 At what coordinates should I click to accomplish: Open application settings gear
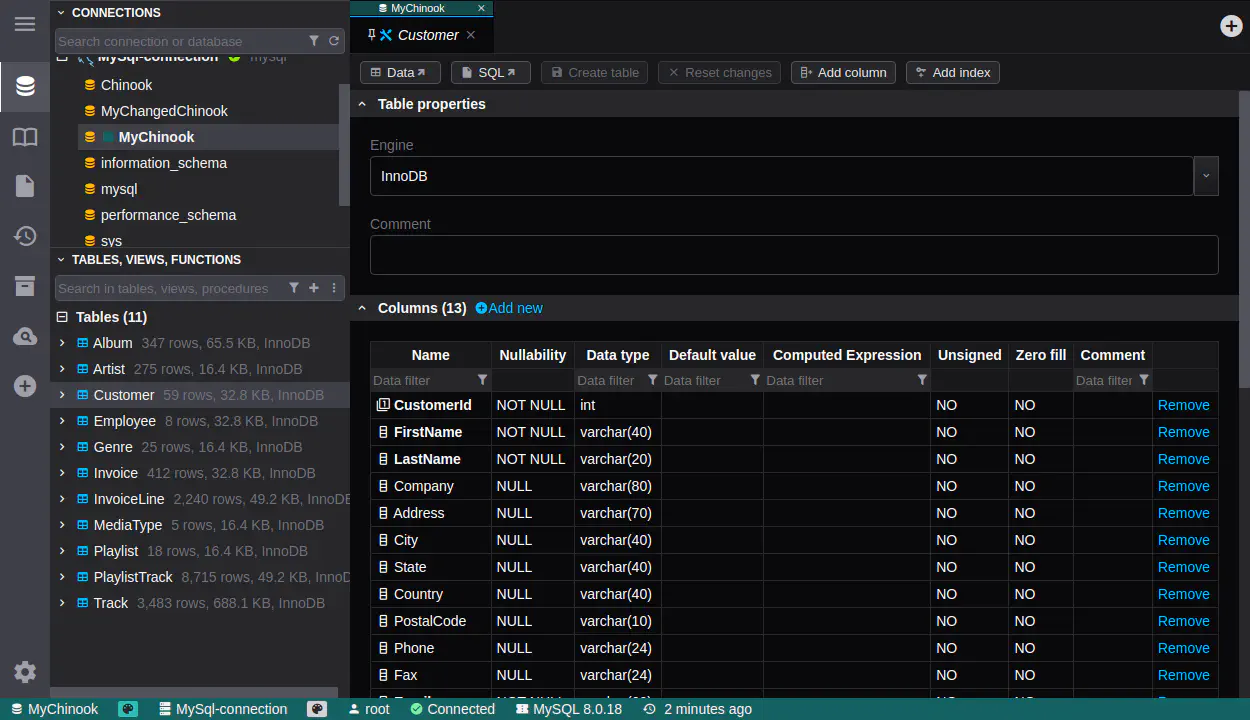pos(25,672)
